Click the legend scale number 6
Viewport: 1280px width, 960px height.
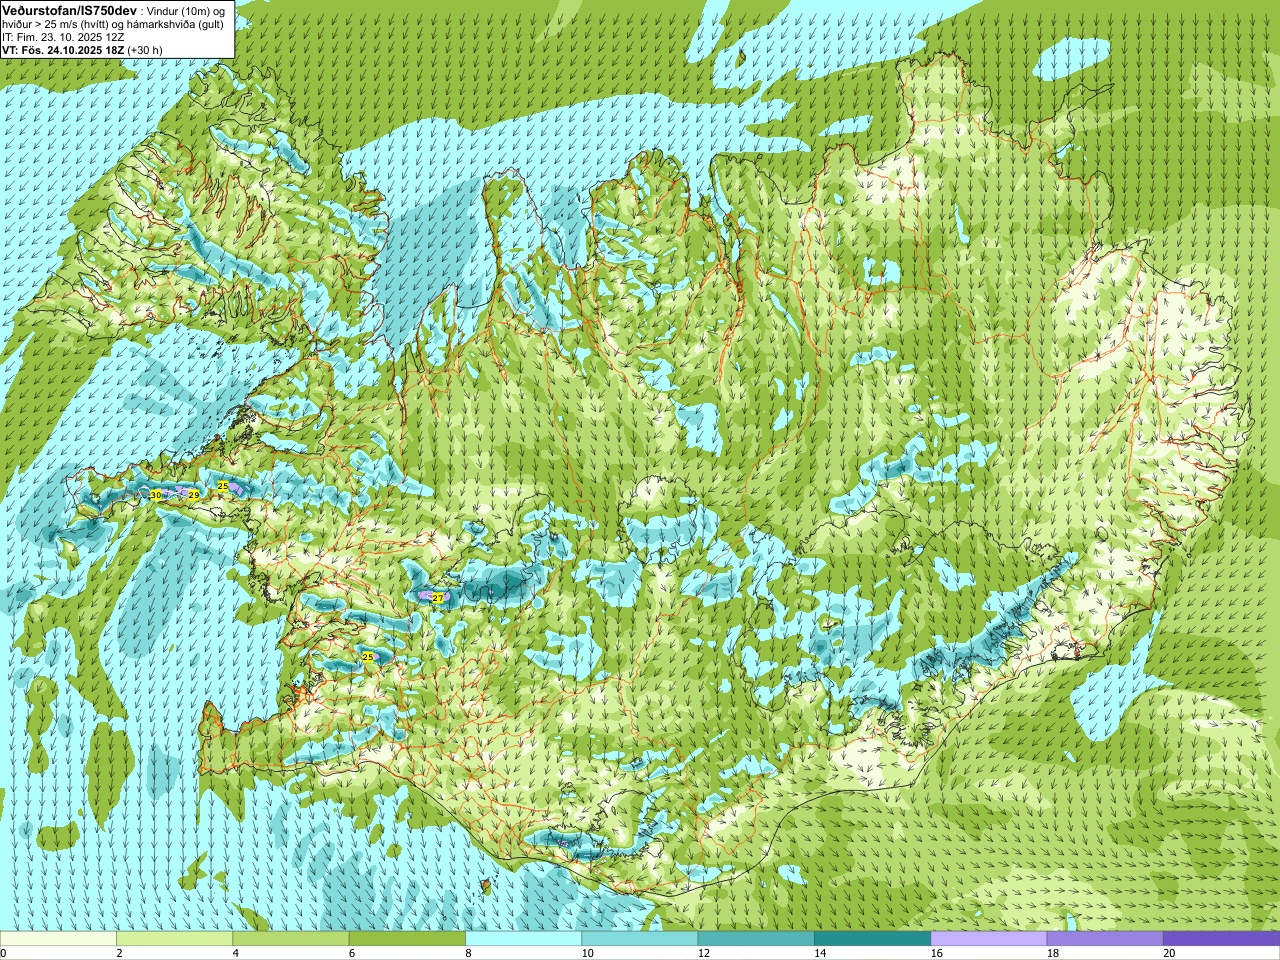click(x=352, y=953)
